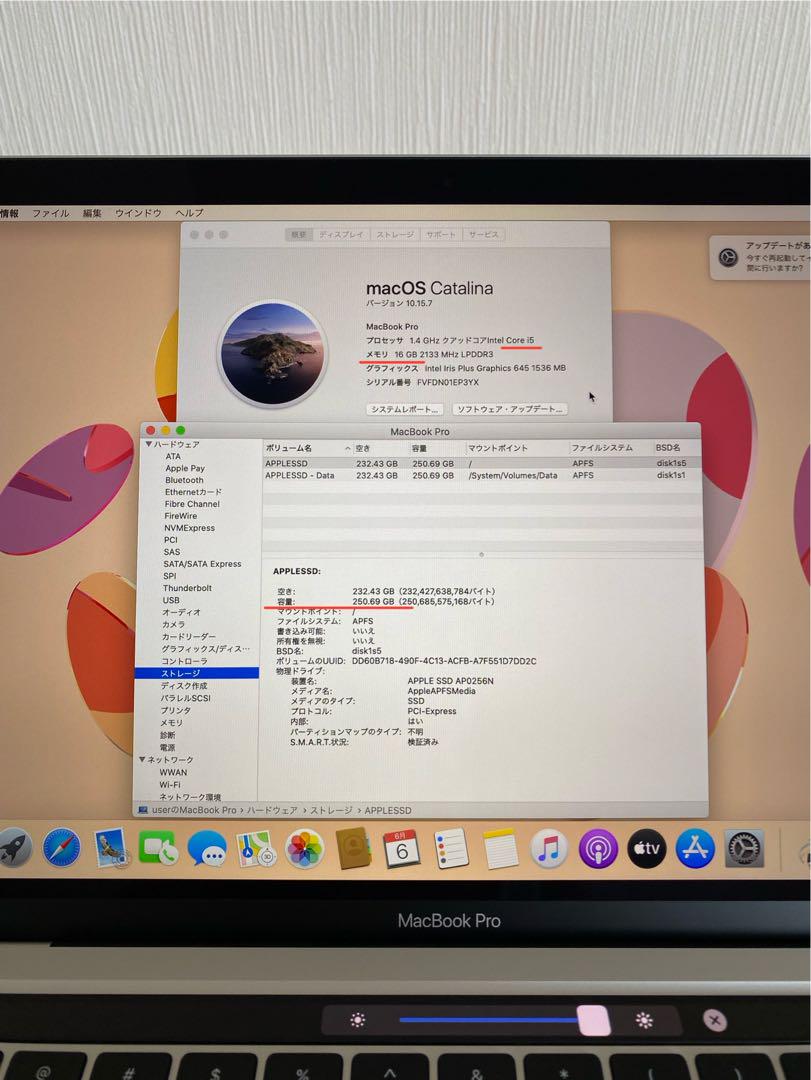Tap higher brightness icon on Touch Bar
Screen dimensions: 811x1080
644,1020
